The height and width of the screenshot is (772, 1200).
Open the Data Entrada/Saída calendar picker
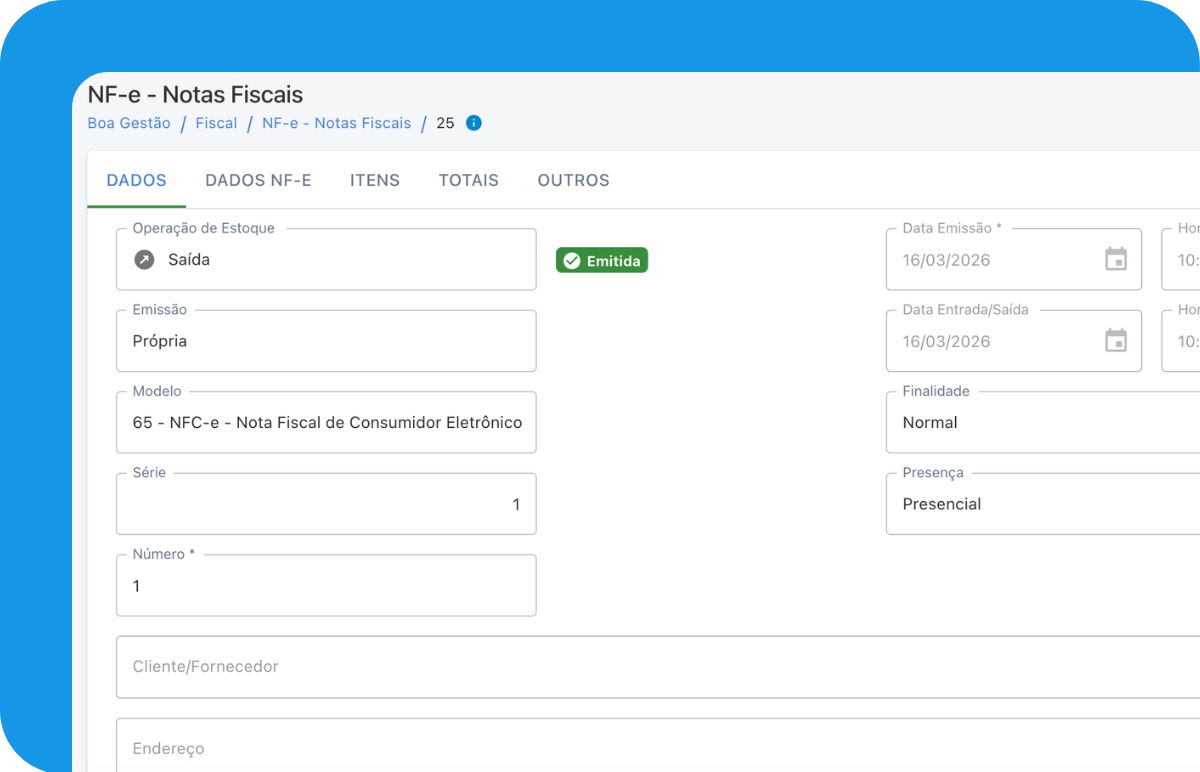[1115, 341]
